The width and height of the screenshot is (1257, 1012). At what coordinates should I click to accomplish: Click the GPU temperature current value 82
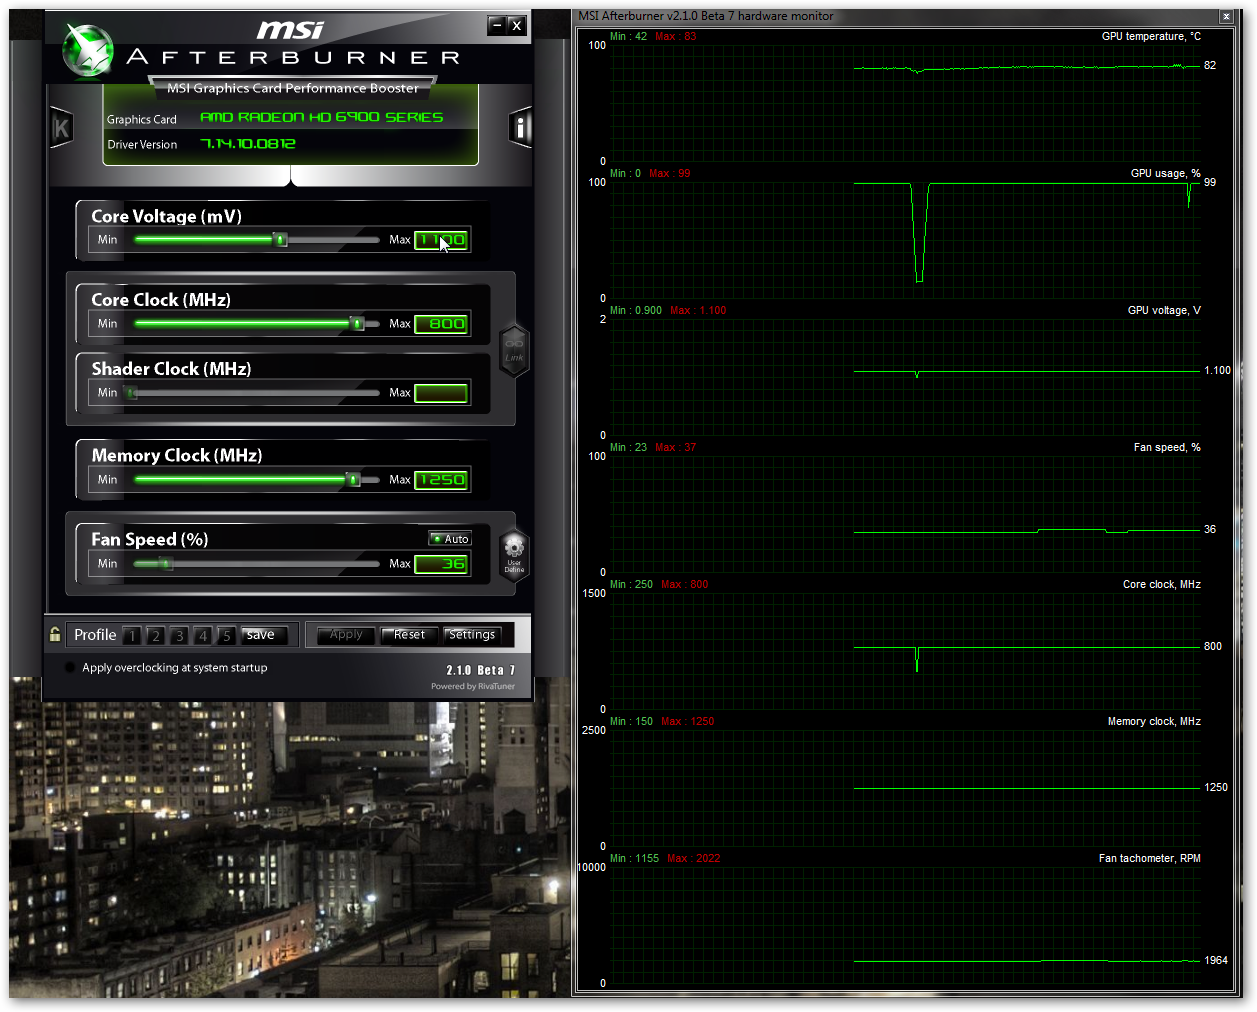tap(1210, 65)
